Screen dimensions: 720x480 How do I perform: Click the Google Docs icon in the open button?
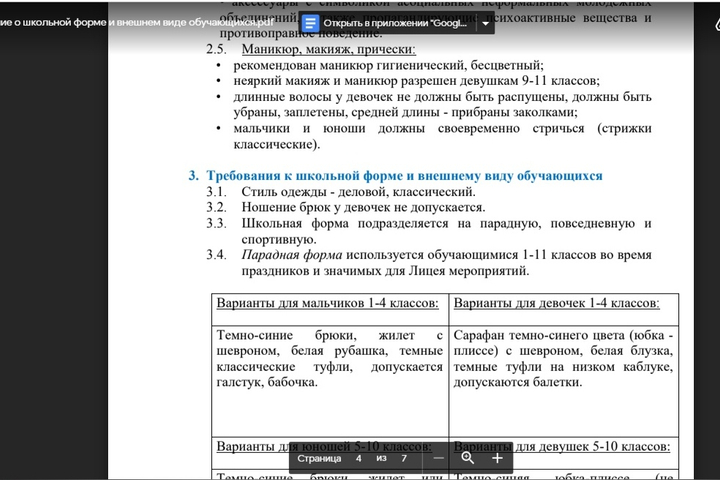310,23
